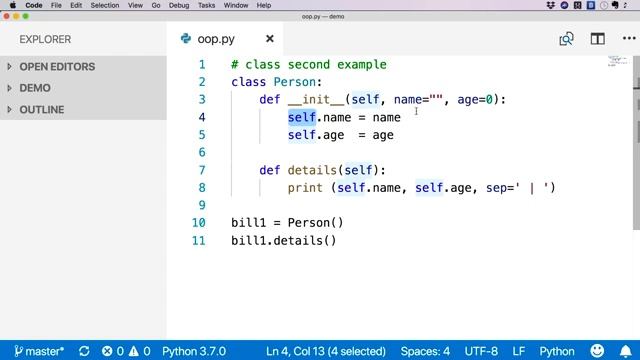Click the synchronize changes icon

point(84,351)
